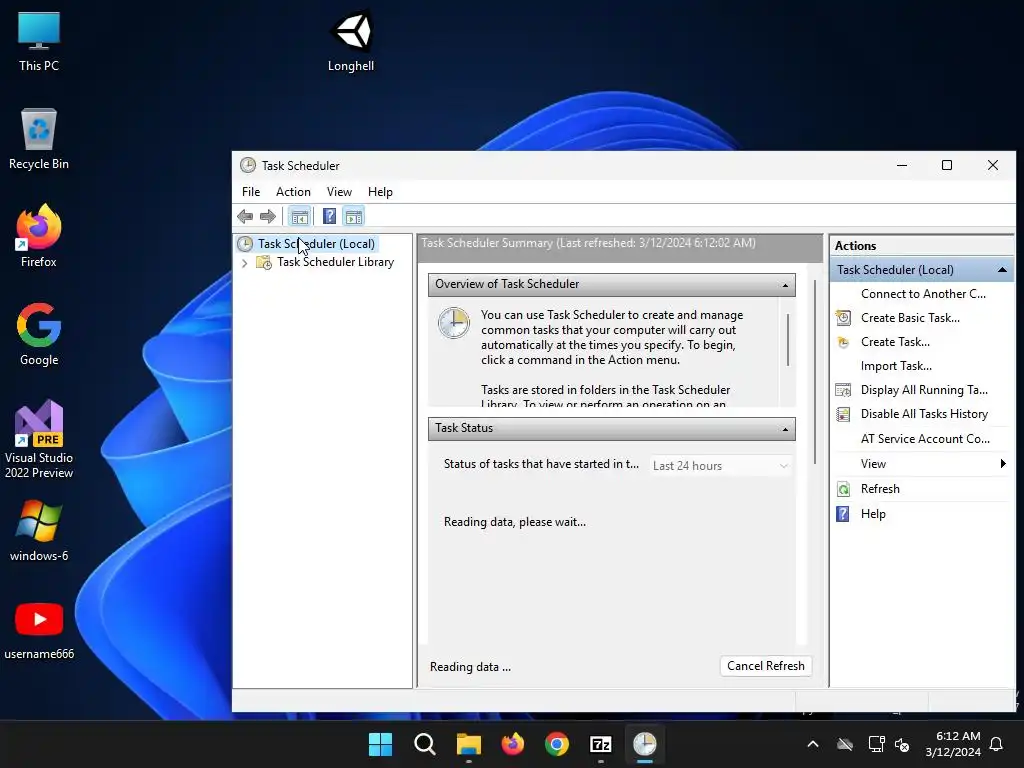The width and height of the screenshot is (1024, 768).
Task: Click the green Refresh icon in Actions
Action: coord(844,489)
